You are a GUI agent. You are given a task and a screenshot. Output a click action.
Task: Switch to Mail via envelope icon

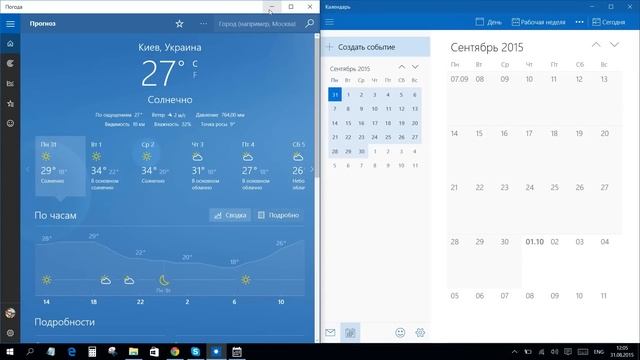coord(330,333)
